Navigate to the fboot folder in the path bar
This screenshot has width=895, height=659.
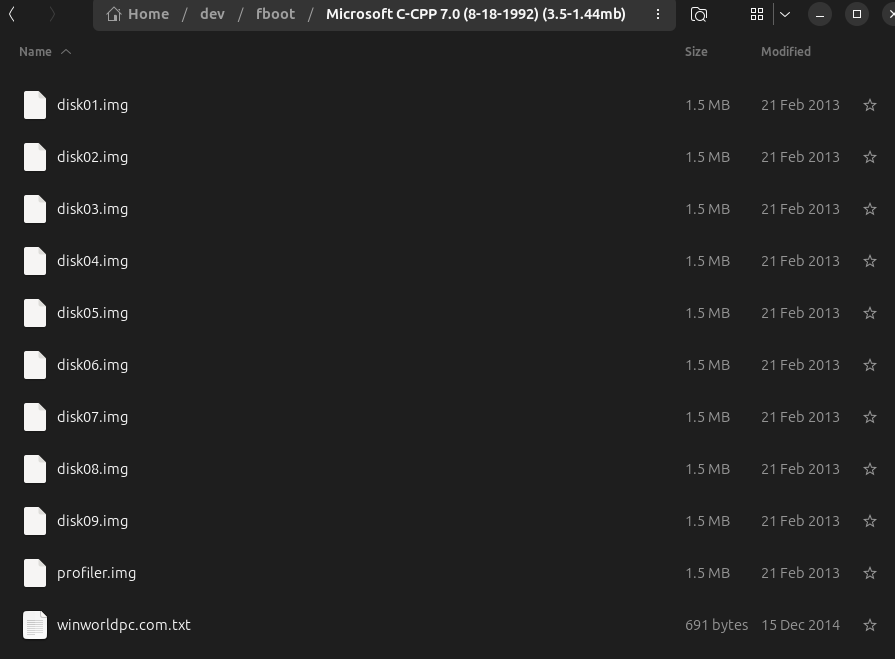[275, 14]
